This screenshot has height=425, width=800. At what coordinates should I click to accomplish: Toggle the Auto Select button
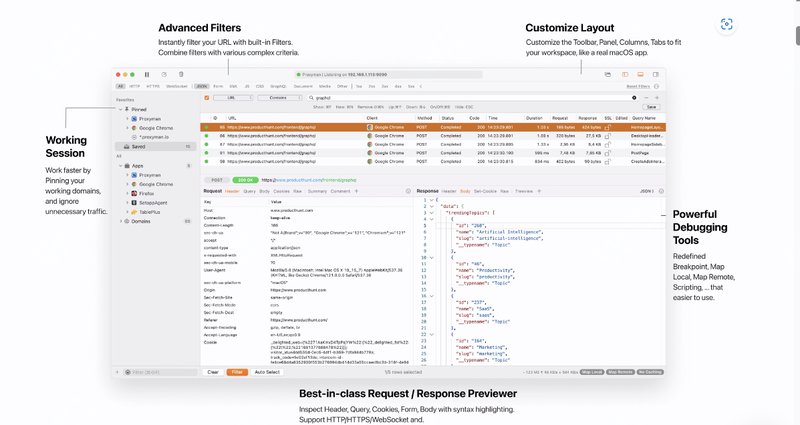[267, 371]
